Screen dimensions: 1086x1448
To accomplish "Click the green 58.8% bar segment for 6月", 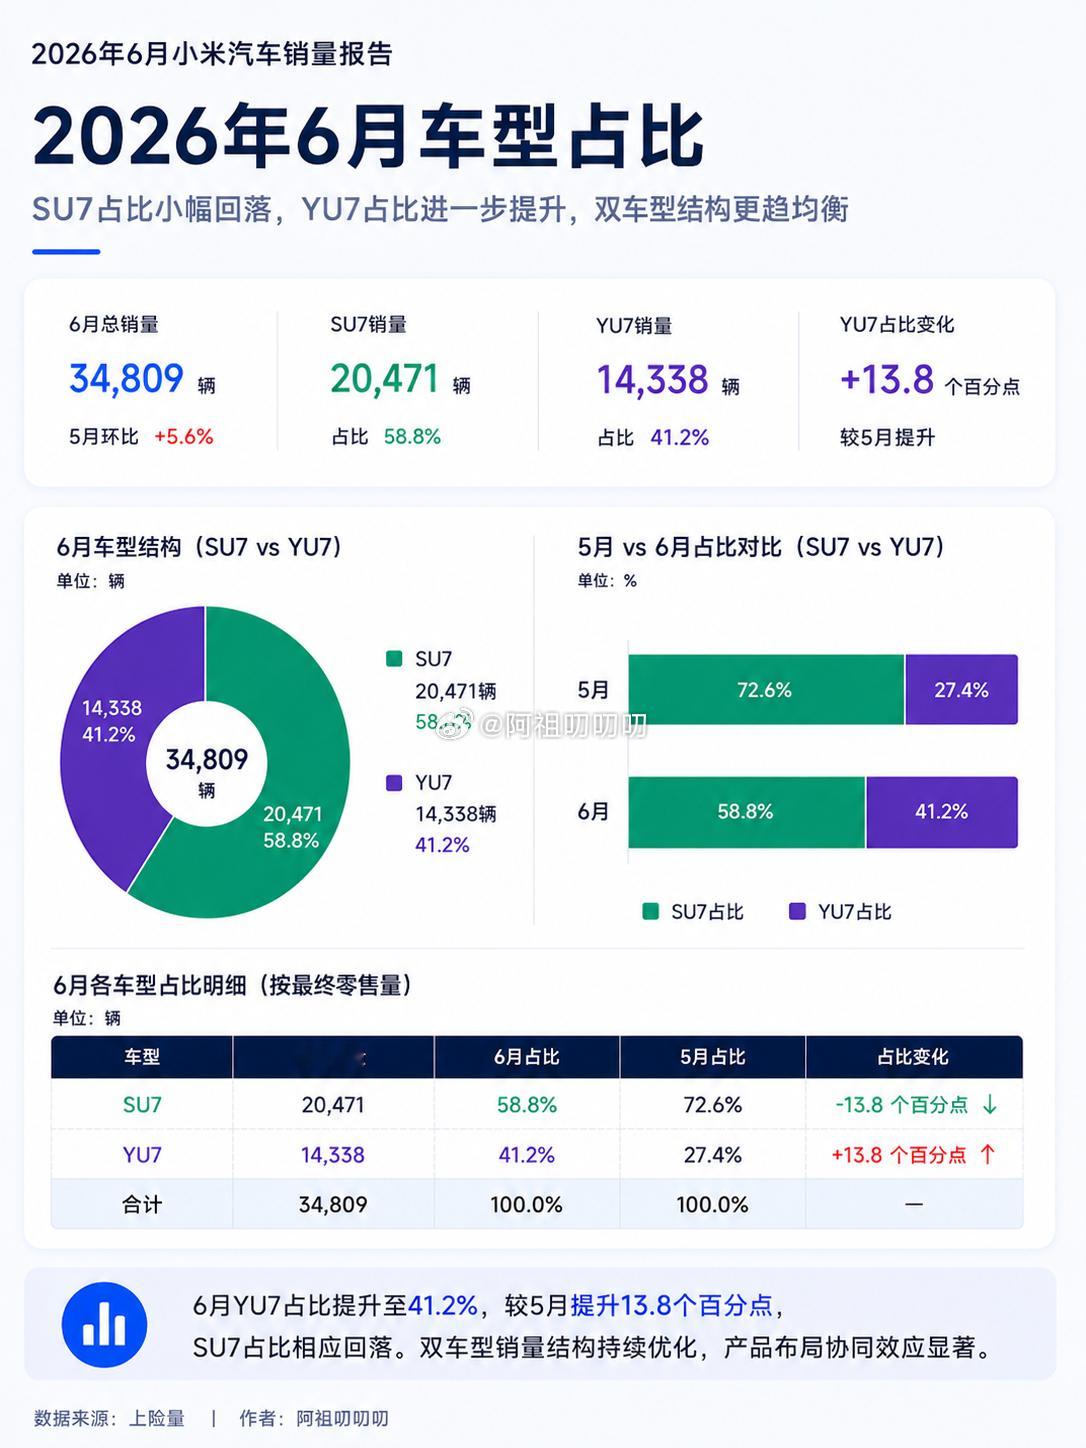I will tap(746, 812).
